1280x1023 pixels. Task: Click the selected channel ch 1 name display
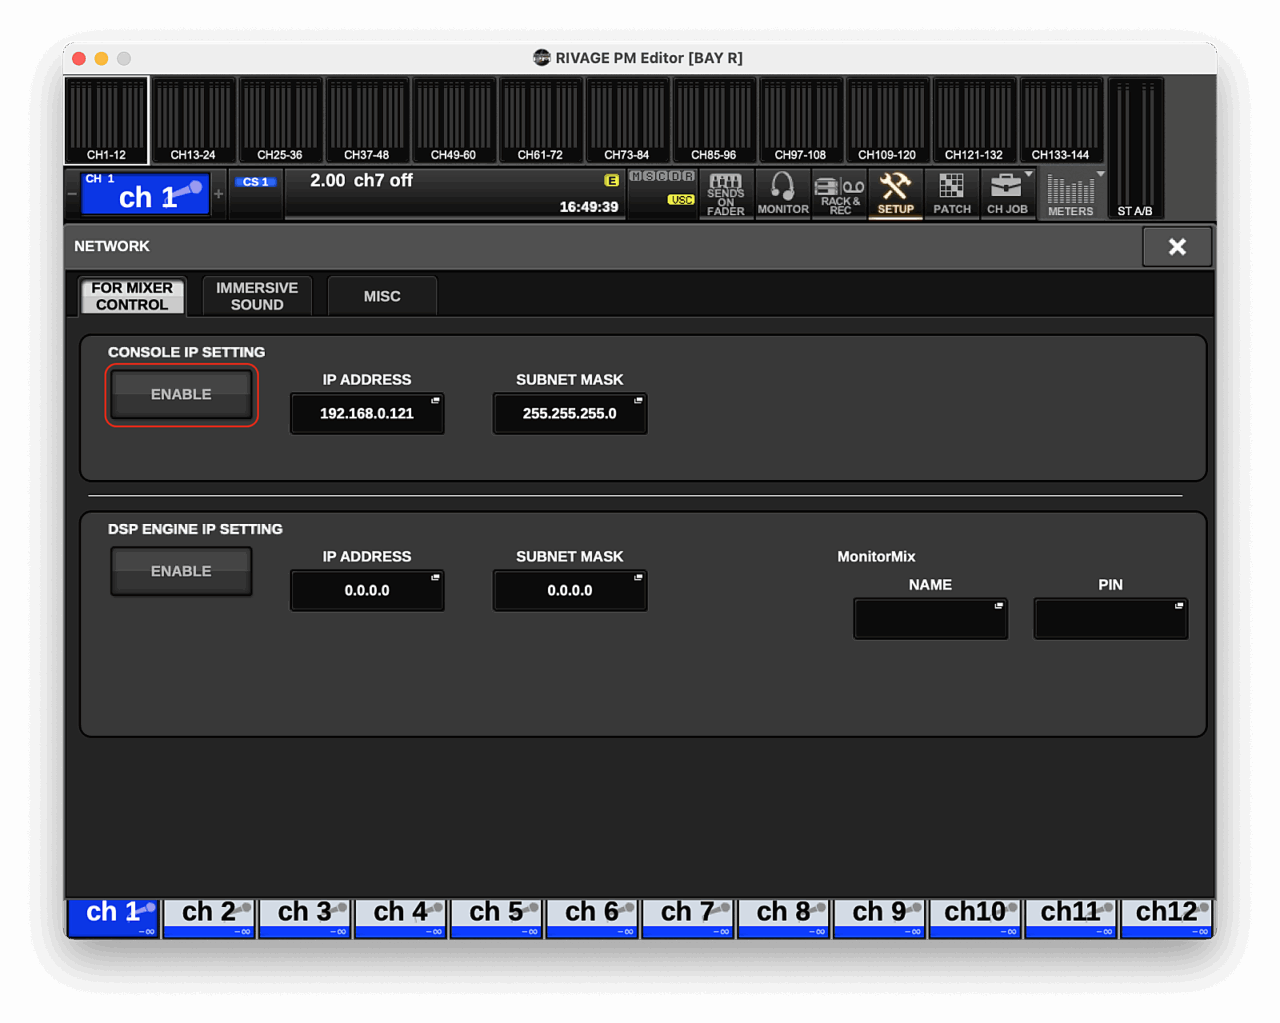146,193
